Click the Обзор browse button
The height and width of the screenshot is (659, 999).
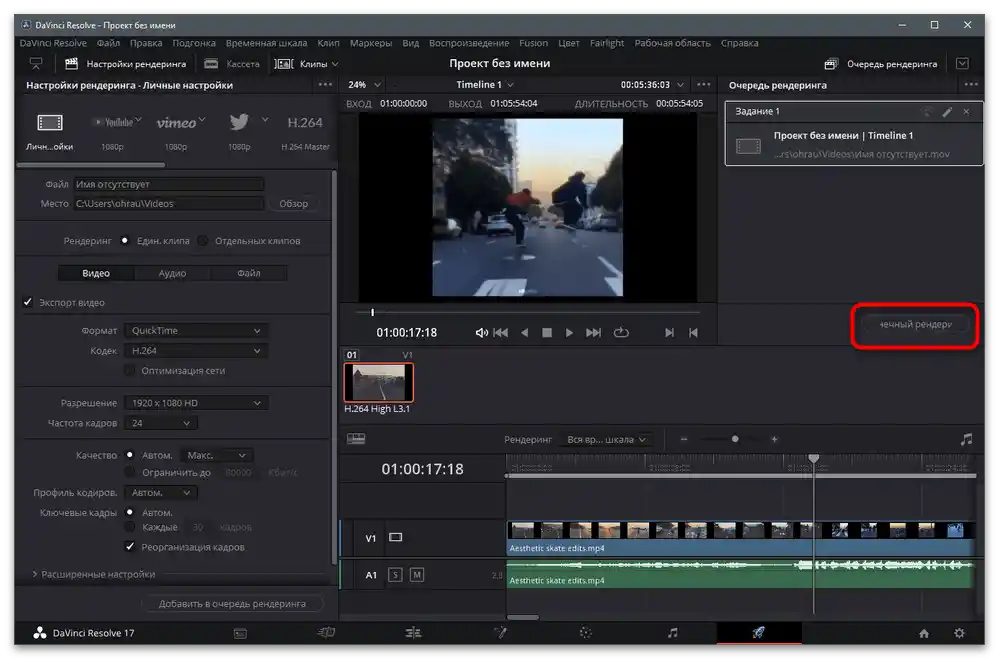293,203
